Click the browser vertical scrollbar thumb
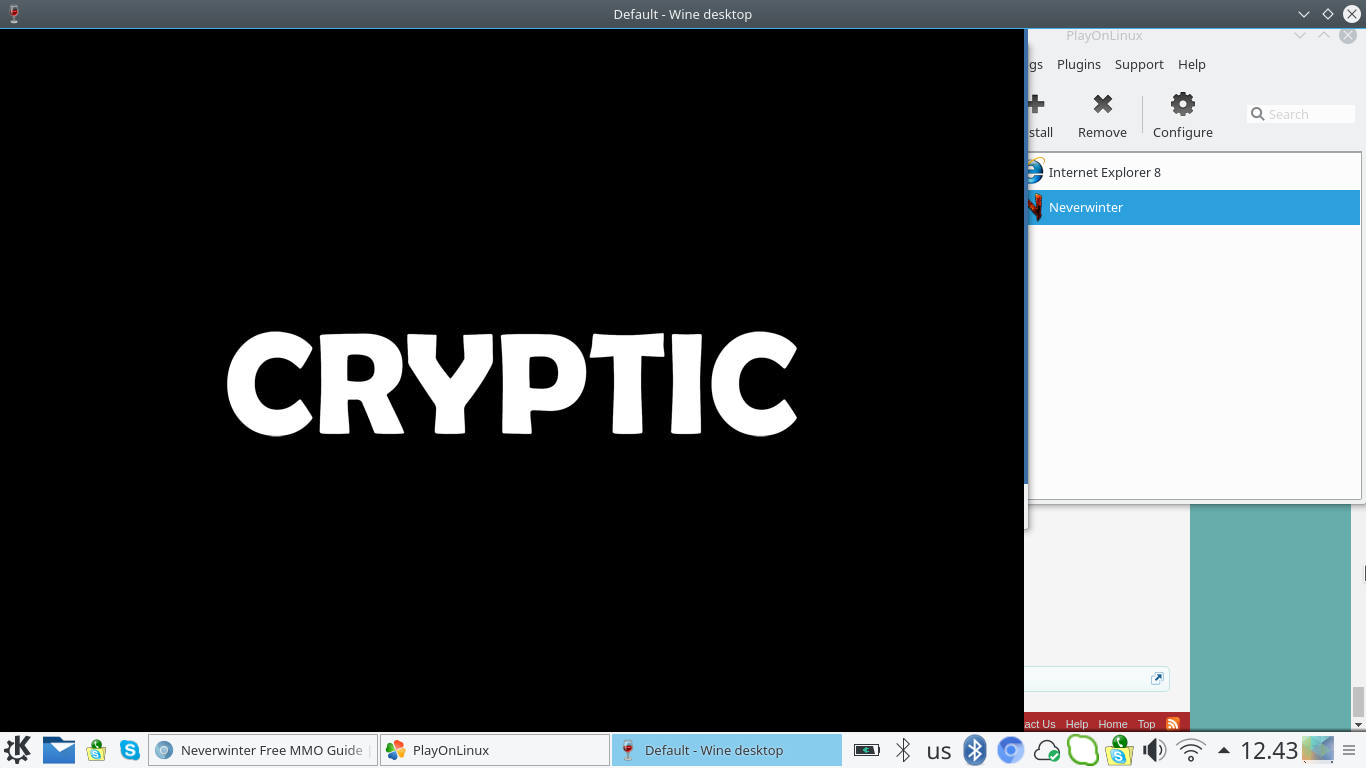The height and width of the screenshot is (768, 1366). pyautogui.click(x=1358, y=702)
